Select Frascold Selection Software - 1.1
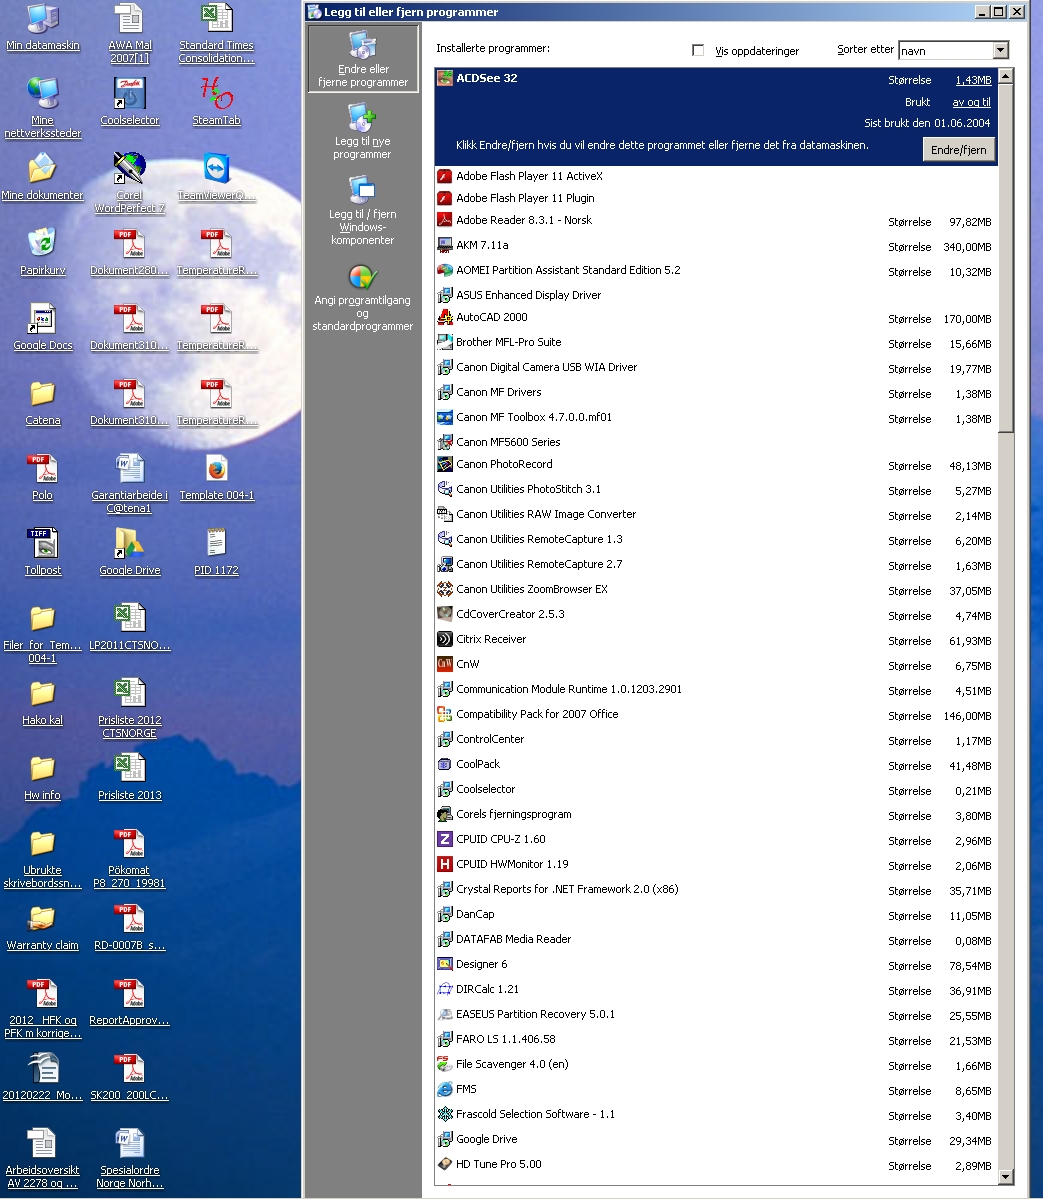This screenshot has width=1043, height=1199. 716,1114
